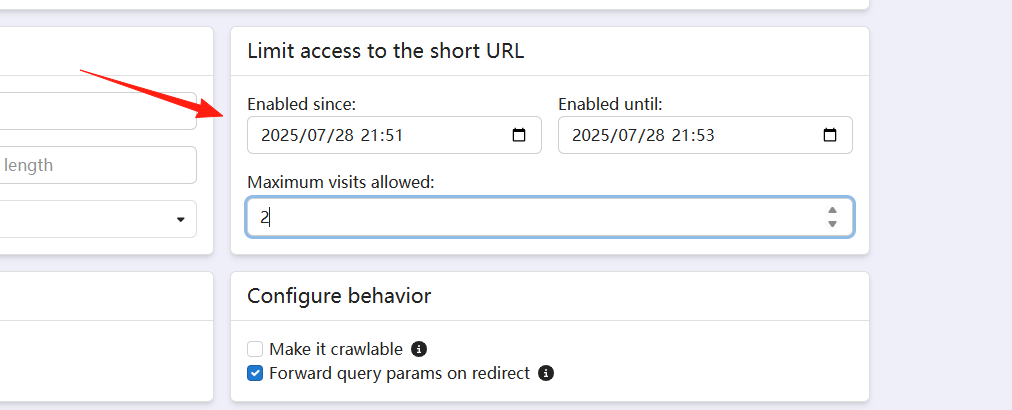Decrease maximum visits with the down arrow
Screen dimensions: 1012x410
[x=833, y=223]
